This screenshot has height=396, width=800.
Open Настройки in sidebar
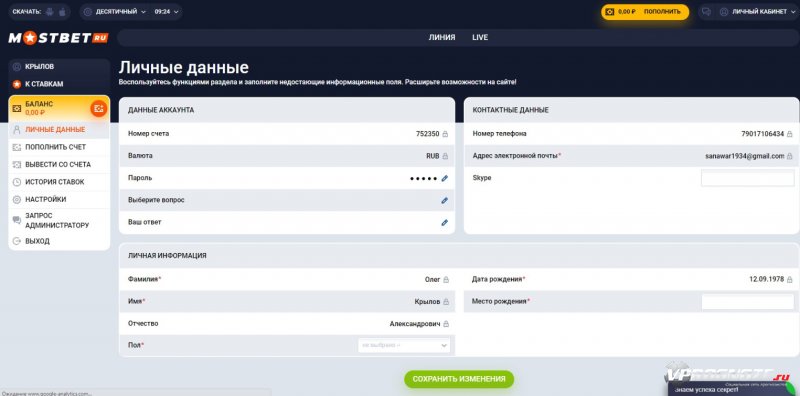(x=59, y=200)
